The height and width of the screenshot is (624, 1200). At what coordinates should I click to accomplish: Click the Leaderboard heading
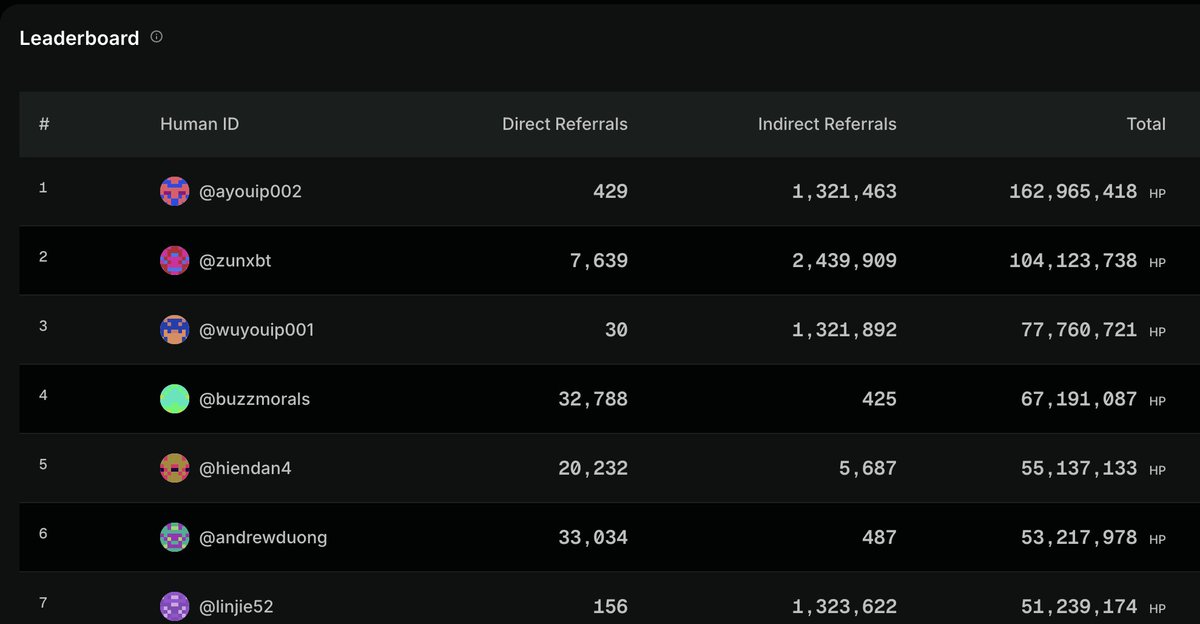tap(79, 38)
